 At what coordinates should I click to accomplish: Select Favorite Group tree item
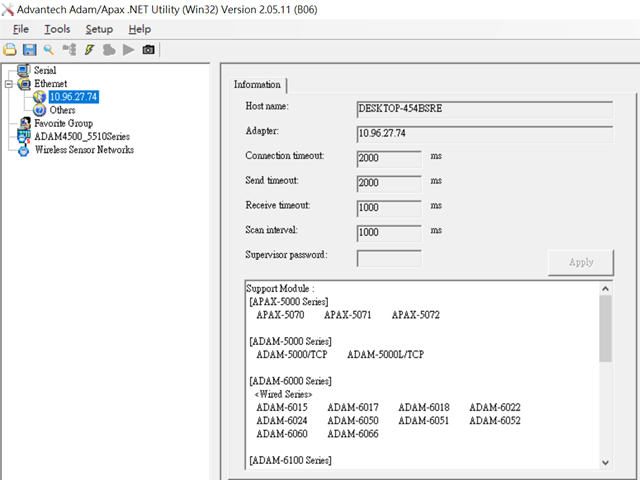pos(63,123)
